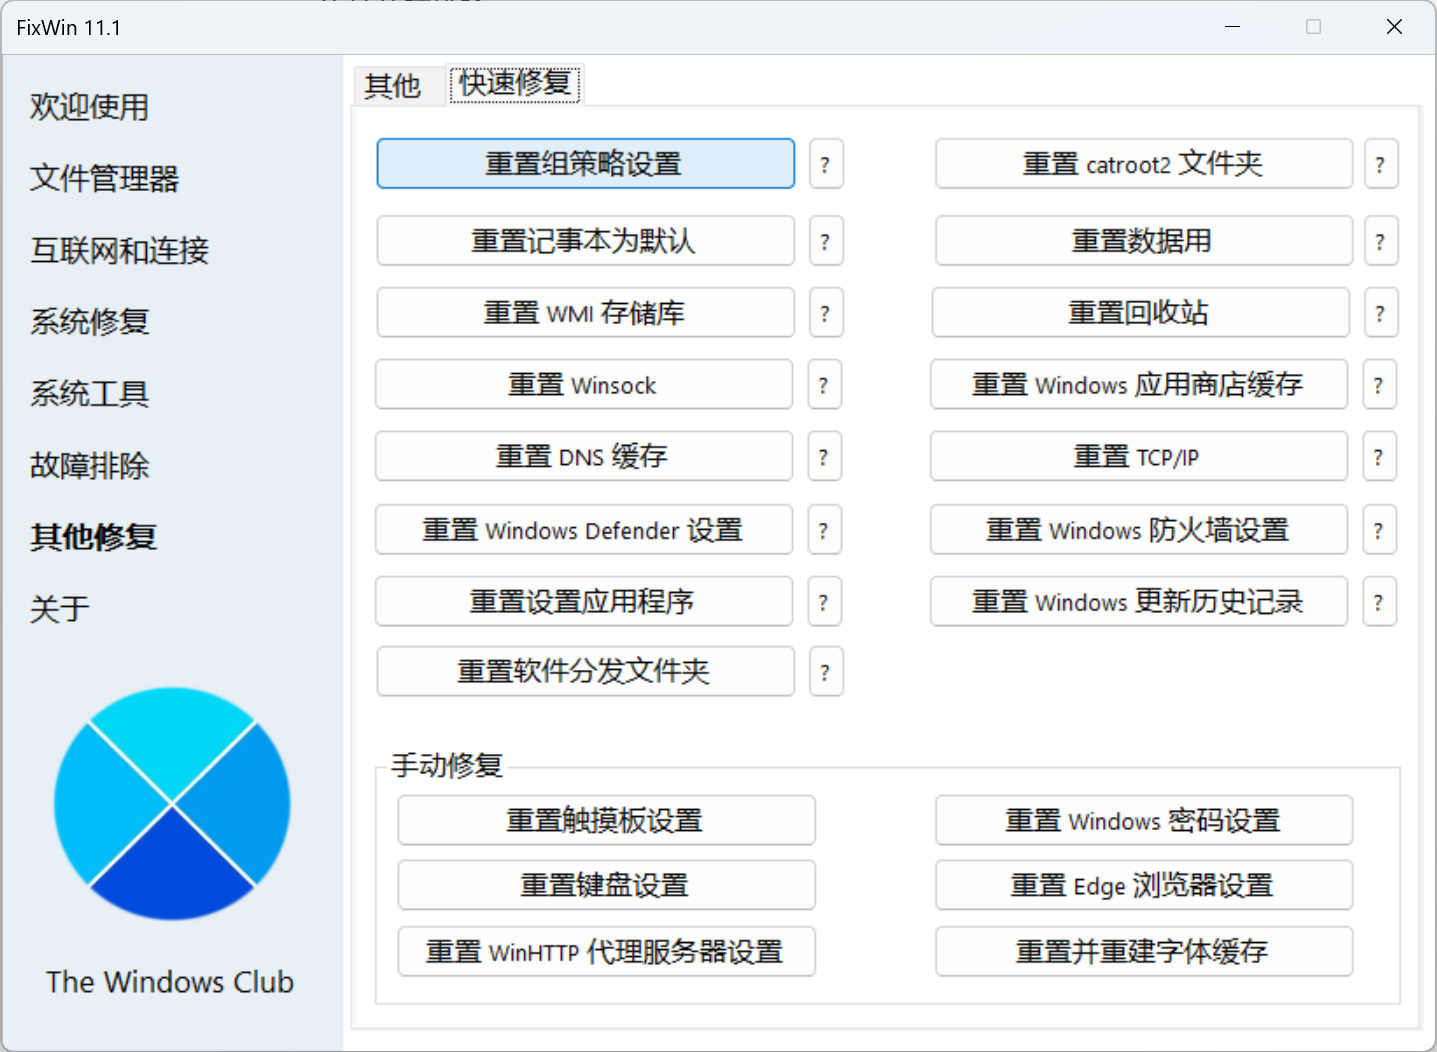This screenshot has height=1052, width=1437.
Task: Reset the WMI 存储库
Action: tap(584, 312)
